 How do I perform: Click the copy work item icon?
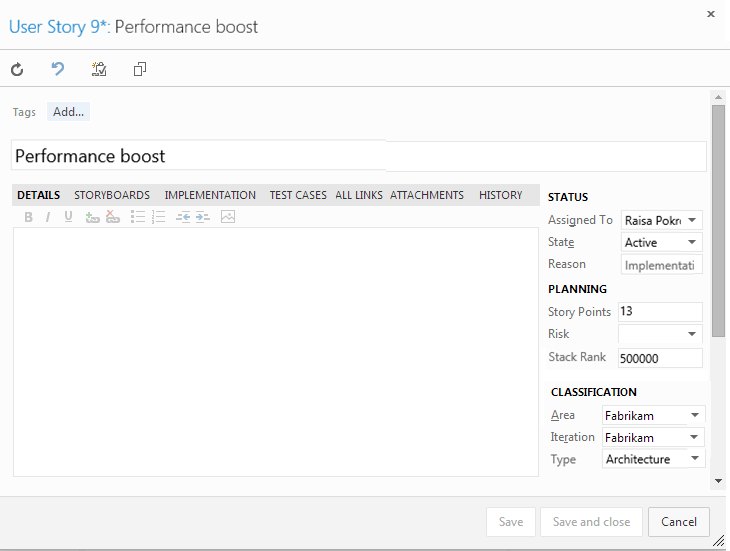tap(140, 69)
